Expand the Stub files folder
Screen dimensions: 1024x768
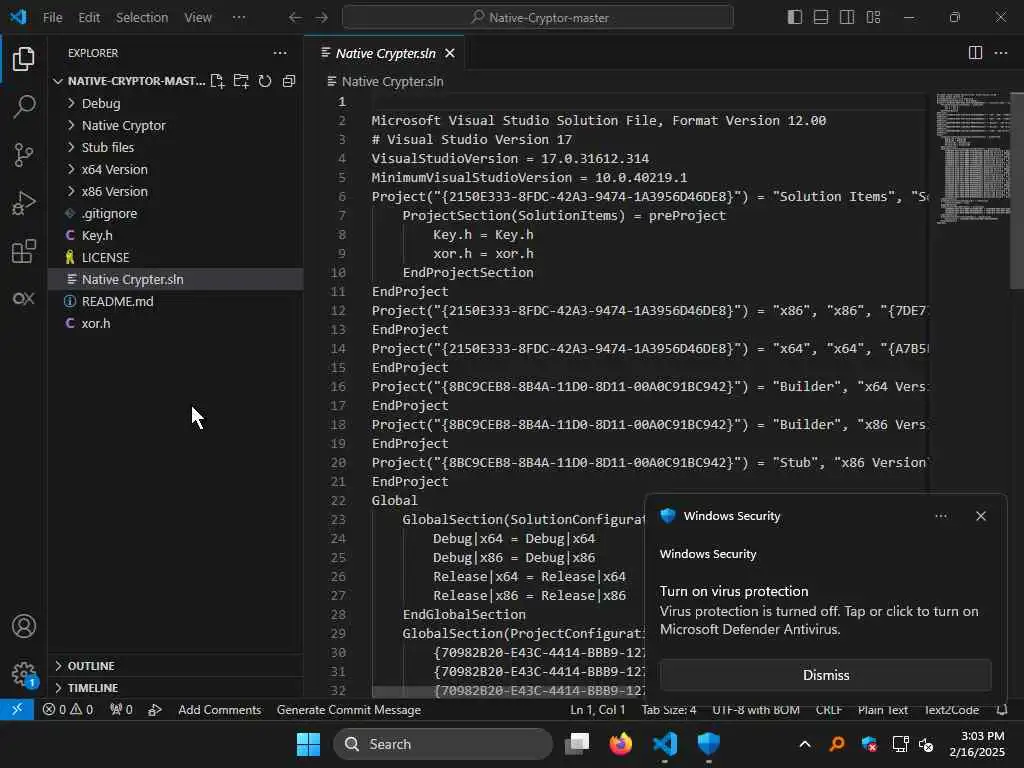(x=108, y=148)
